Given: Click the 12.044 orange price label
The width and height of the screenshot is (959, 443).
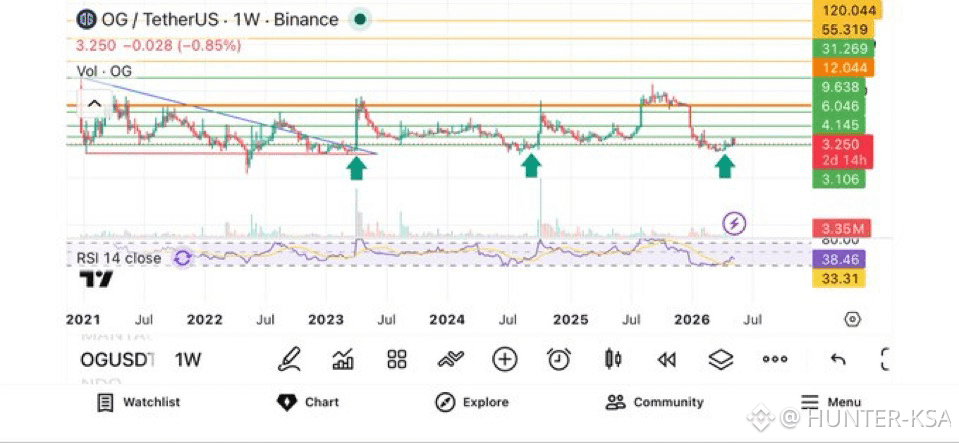Looking at the screenshot, I should pos(844,67).
